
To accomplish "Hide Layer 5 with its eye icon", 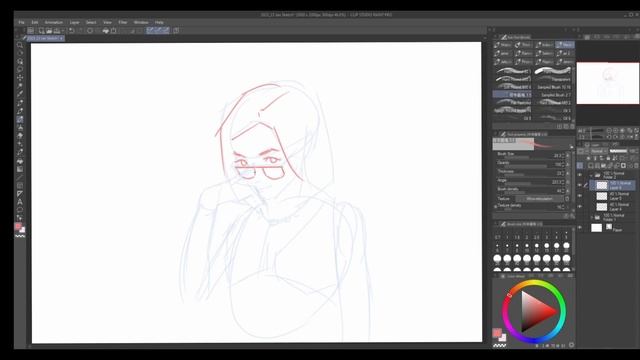I will point(580,196).
